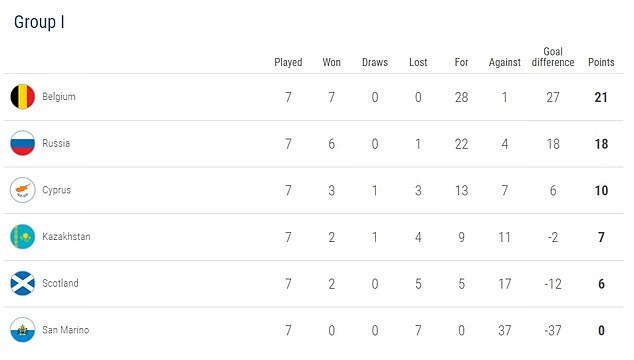Click Belgium's 21 points value
Viewport: 634px width, 360px height.
click(601, 97)
